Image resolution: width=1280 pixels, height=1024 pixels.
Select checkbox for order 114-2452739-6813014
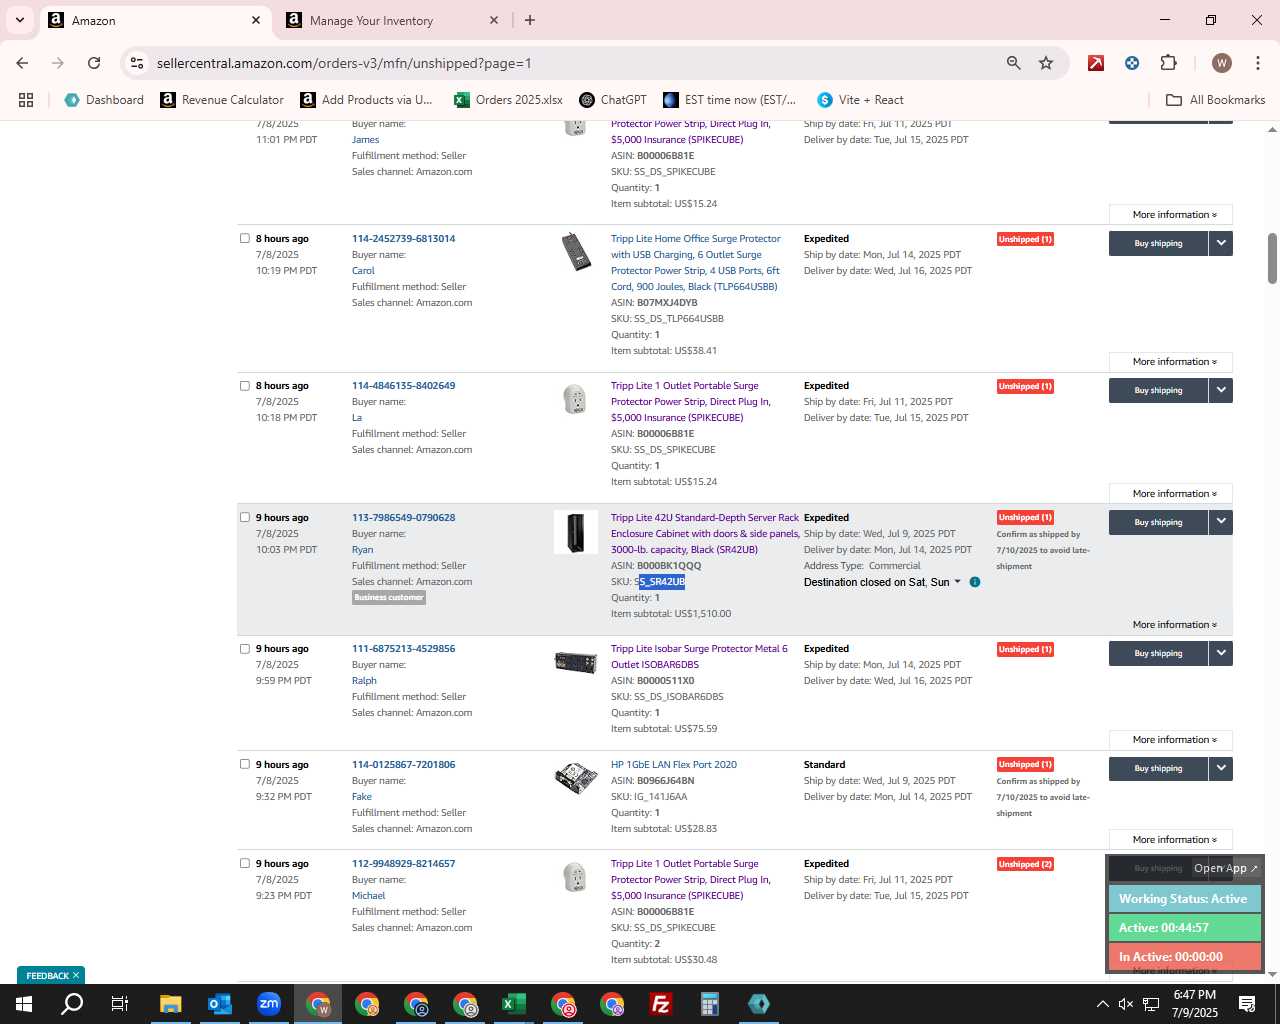tap(245, 238)
